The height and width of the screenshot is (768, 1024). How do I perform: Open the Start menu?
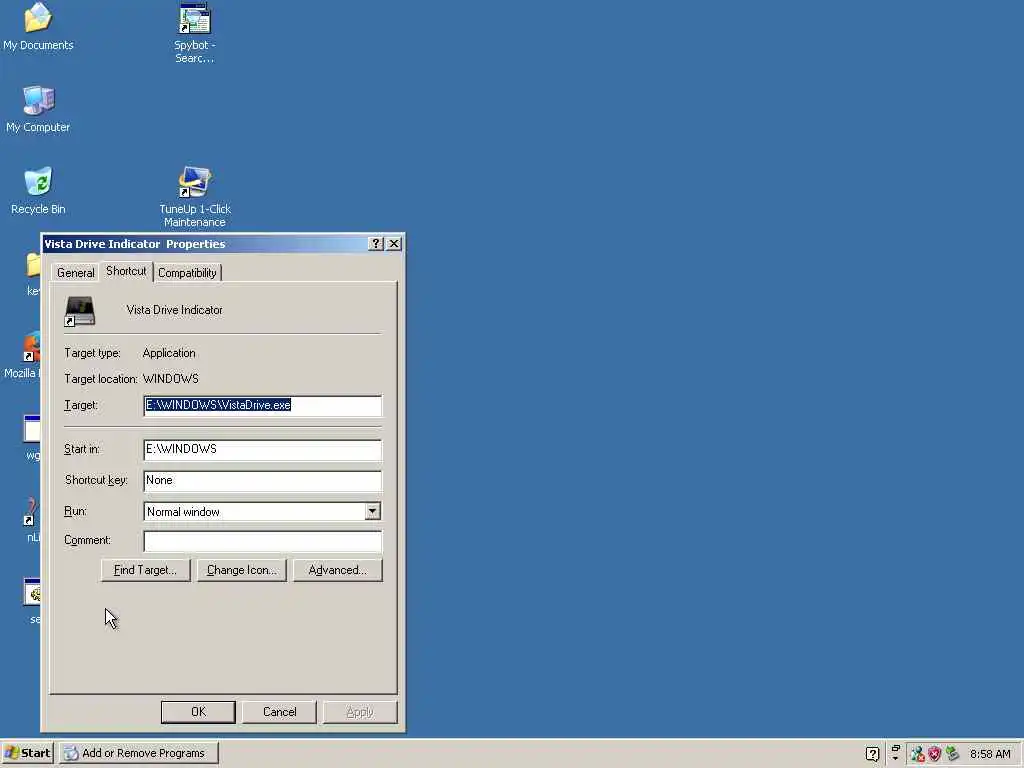pos(27,753)
